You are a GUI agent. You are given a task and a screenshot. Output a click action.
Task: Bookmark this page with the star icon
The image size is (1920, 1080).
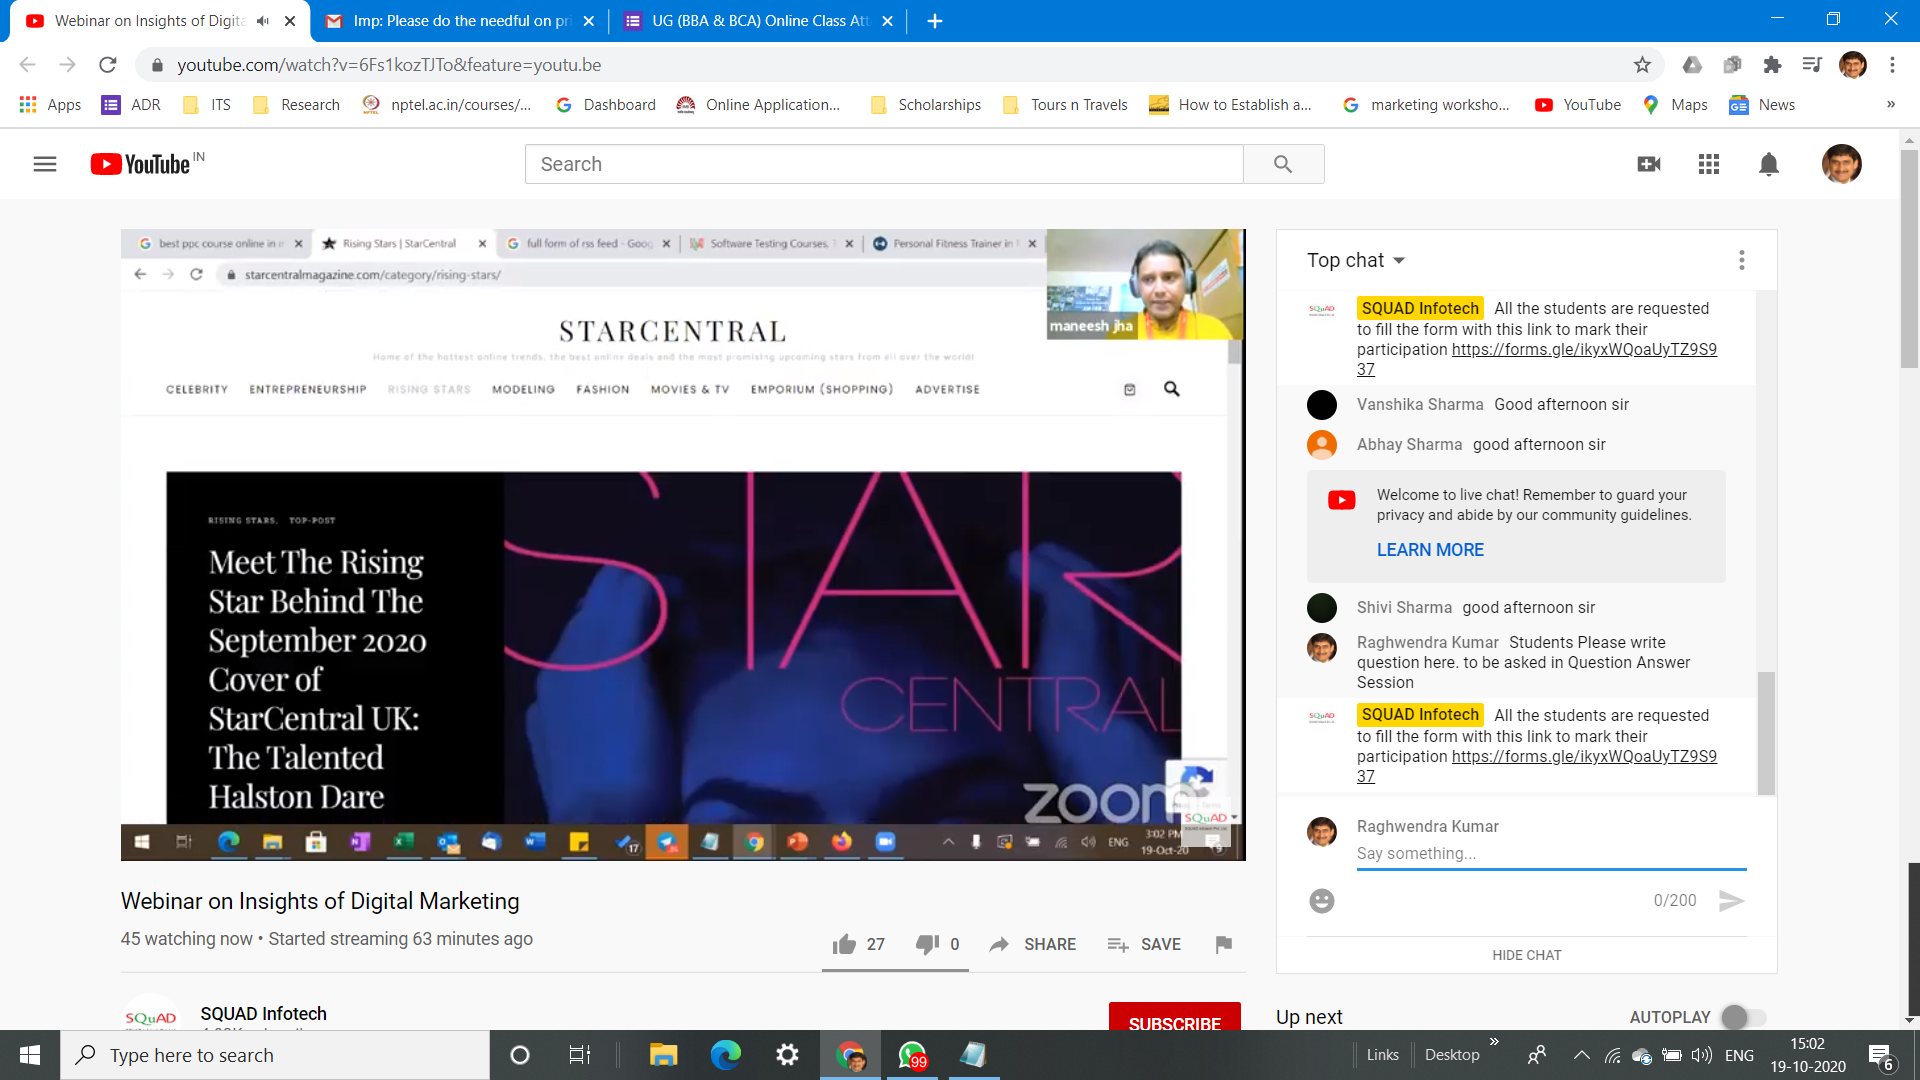coord(1642,65)
